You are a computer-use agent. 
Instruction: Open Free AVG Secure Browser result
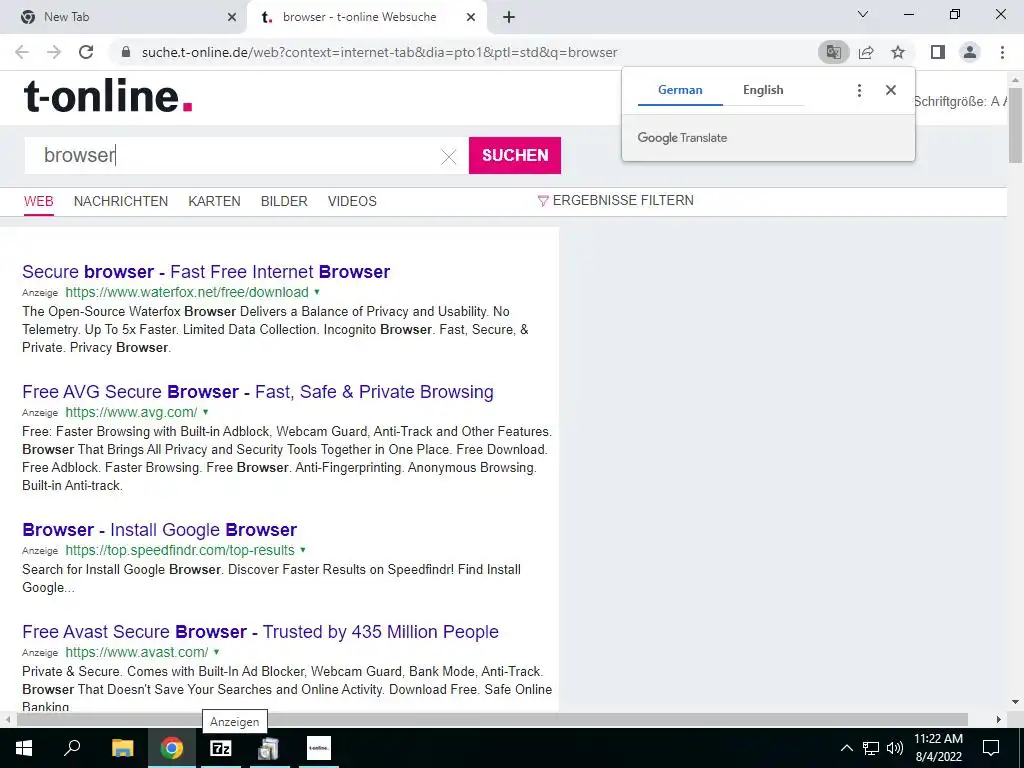(257, 392)
